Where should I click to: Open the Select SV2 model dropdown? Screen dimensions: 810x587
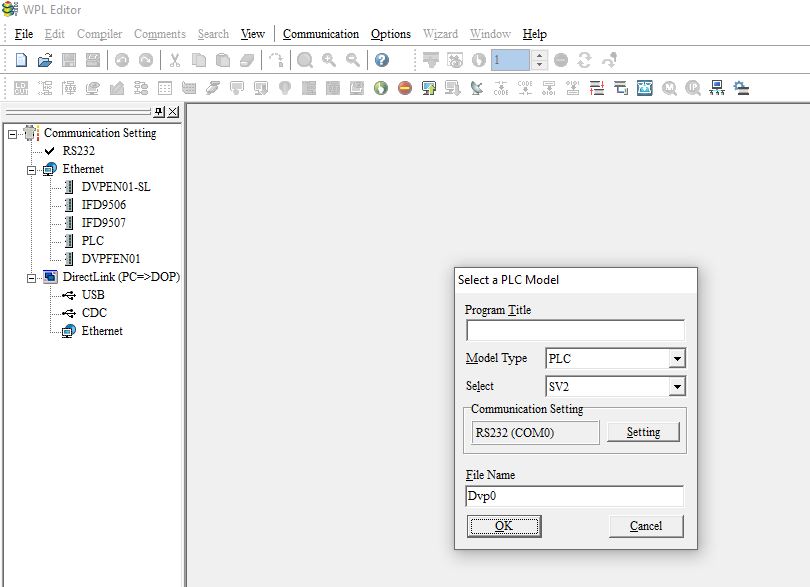(677, 387)
